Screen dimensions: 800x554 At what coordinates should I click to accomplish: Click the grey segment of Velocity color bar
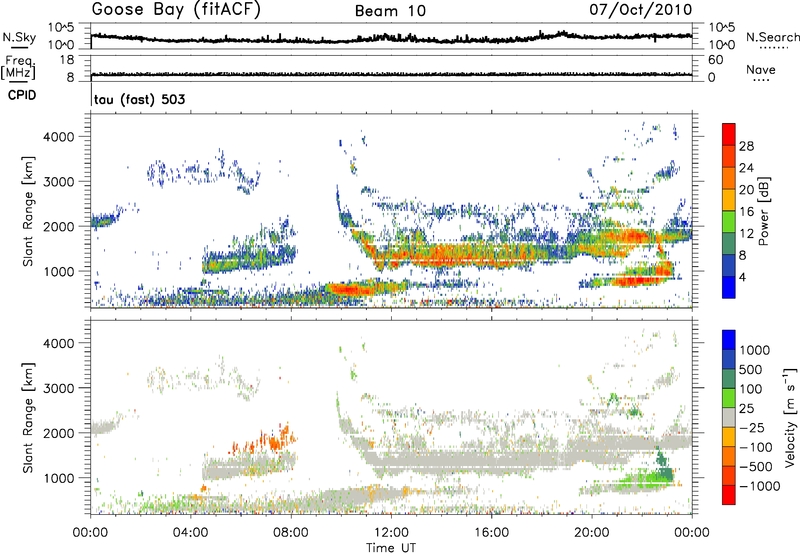(729, 417)
